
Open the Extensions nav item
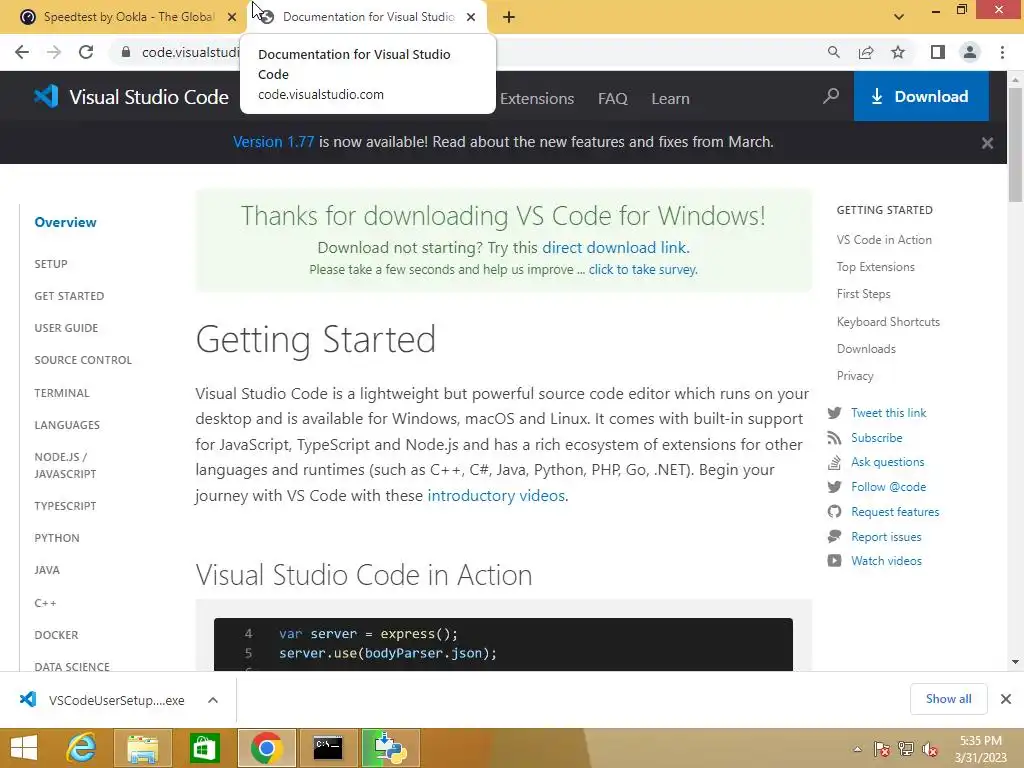coord(537,99)
